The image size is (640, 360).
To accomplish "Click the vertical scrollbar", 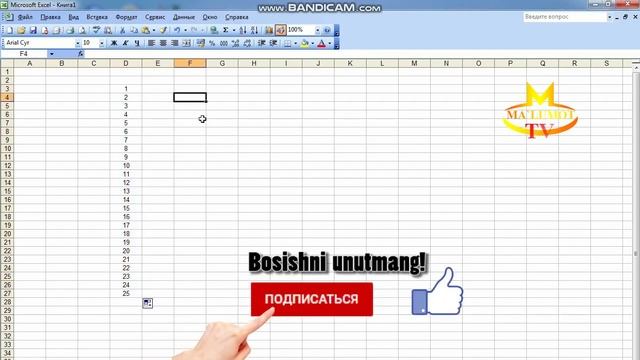I will [x=636, y=212].
